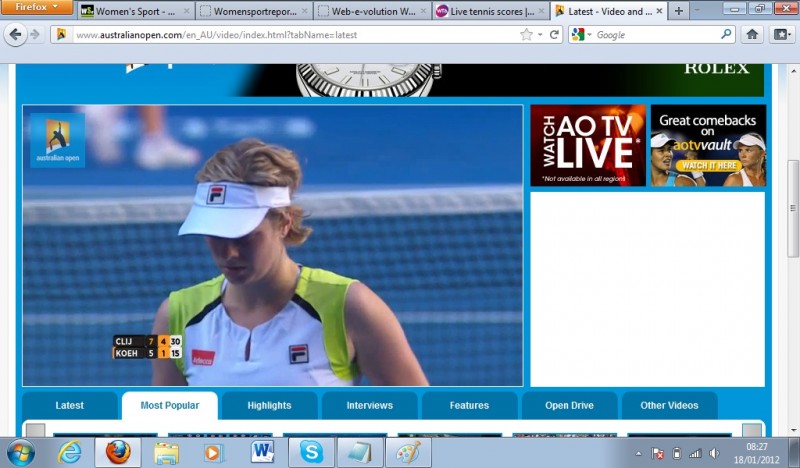Switch to the Highlights video tab
Viewport: 800px width, 468px height.
pos(269,405)
